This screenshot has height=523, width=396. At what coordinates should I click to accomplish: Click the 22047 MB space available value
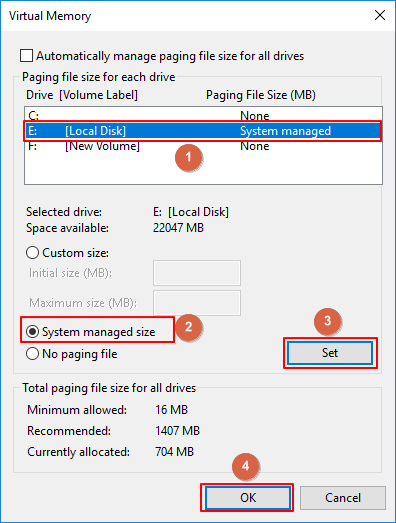click(178, 228)
